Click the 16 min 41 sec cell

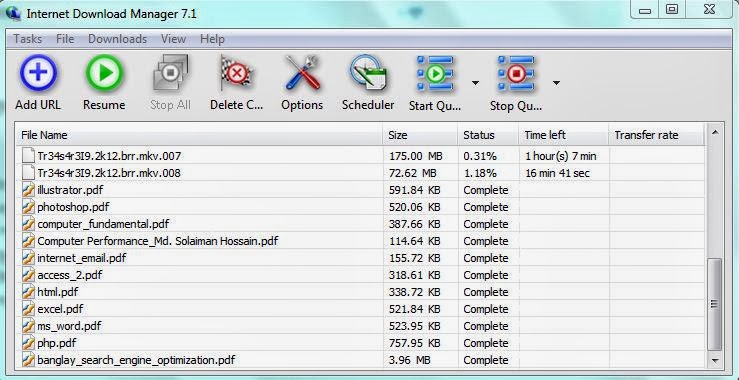pyautogui.click(x=558, y=173)
